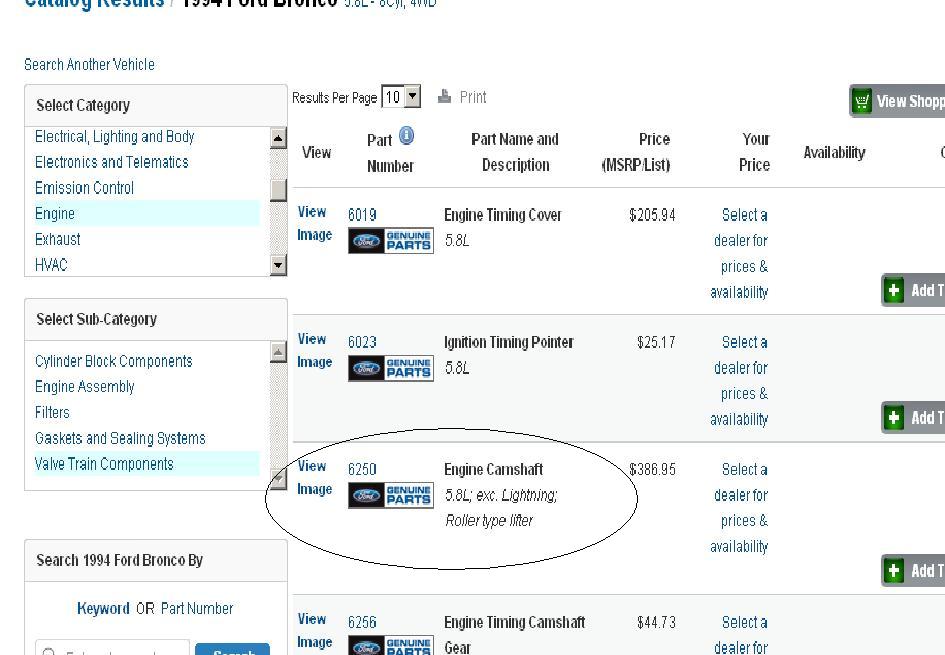Select a dealer for part 6256 price
Screen dimensions: 945x655
(x=739, y=635)
